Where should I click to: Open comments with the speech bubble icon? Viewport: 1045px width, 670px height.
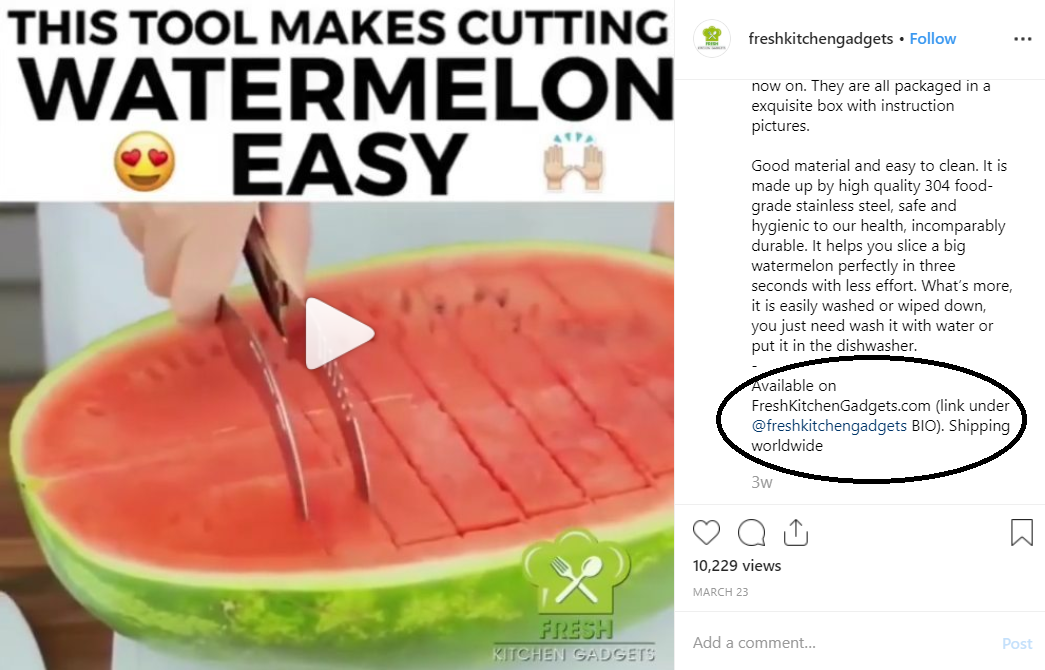click(751, 533)
